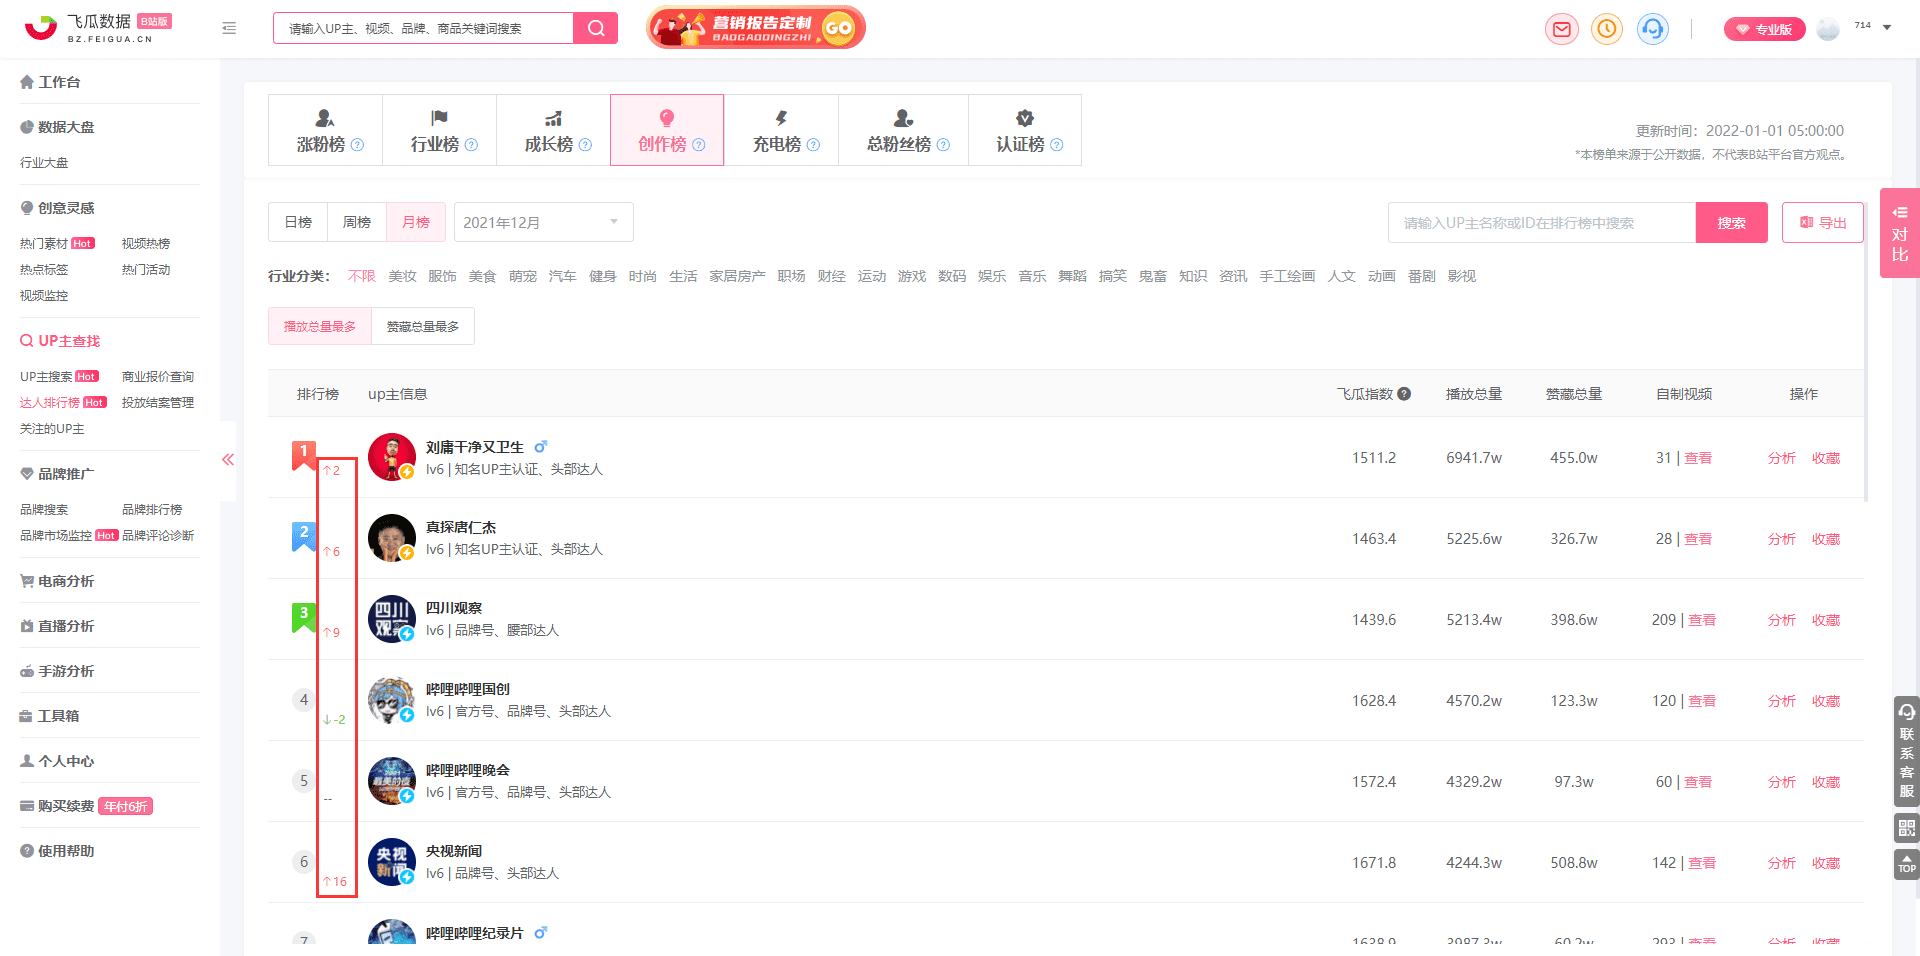The width and height of the screenshot is (1920, 956).
Task: Click the blue headset customer service icon
Action: tap(1653, 29)
